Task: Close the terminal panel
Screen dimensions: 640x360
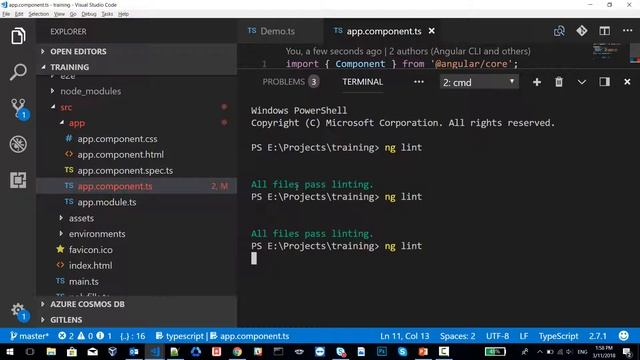Action: tap(627, 82)
